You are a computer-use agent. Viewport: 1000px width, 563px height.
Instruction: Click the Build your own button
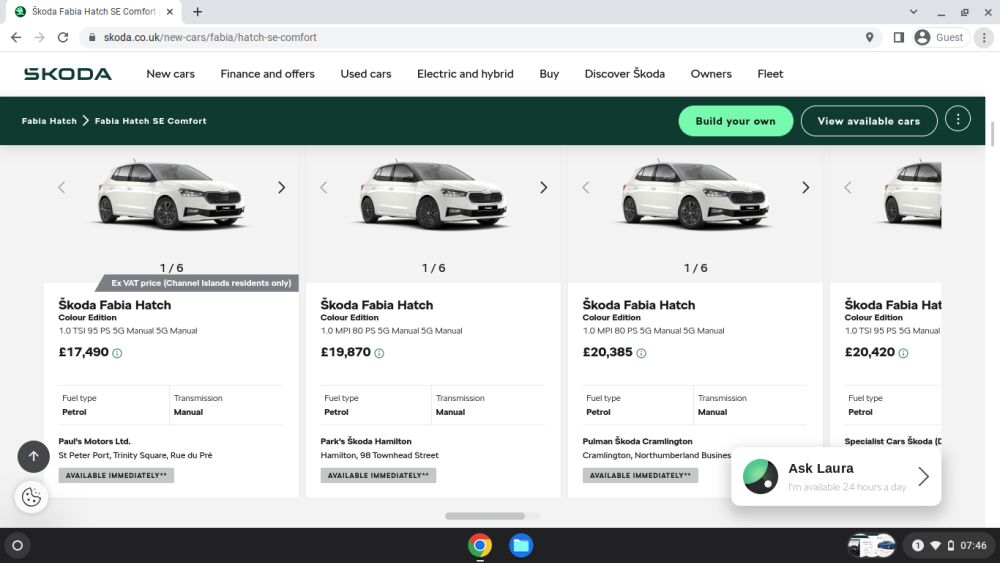pos(735,121)
